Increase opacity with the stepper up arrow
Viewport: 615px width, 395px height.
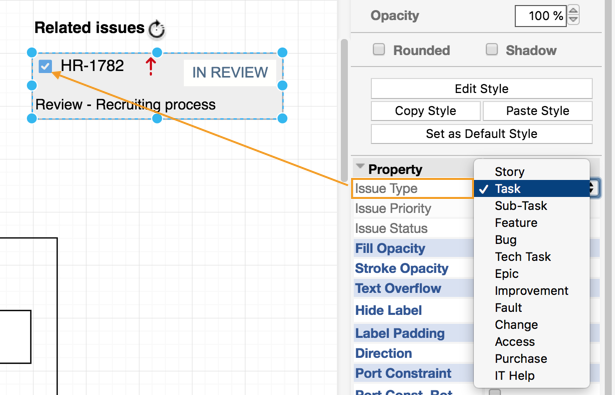click(573, 11)
